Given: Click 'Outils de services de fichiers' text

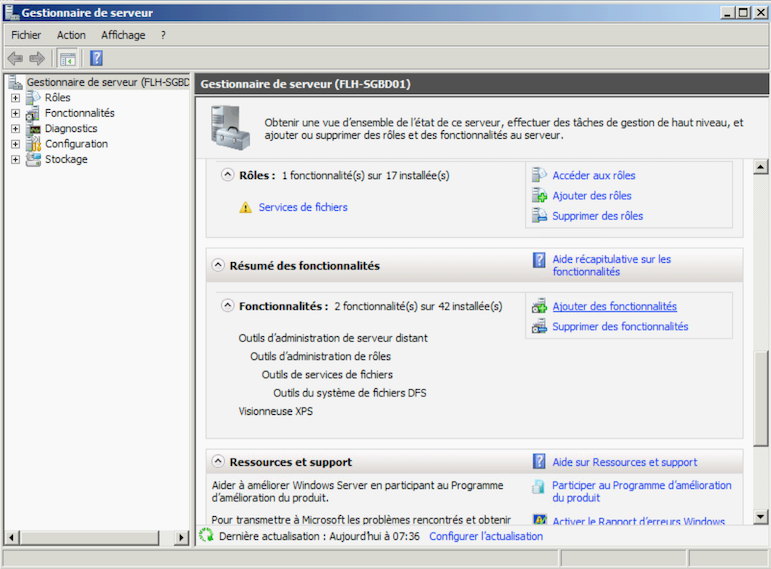Looking at the screenshot, I should (327, 375).
